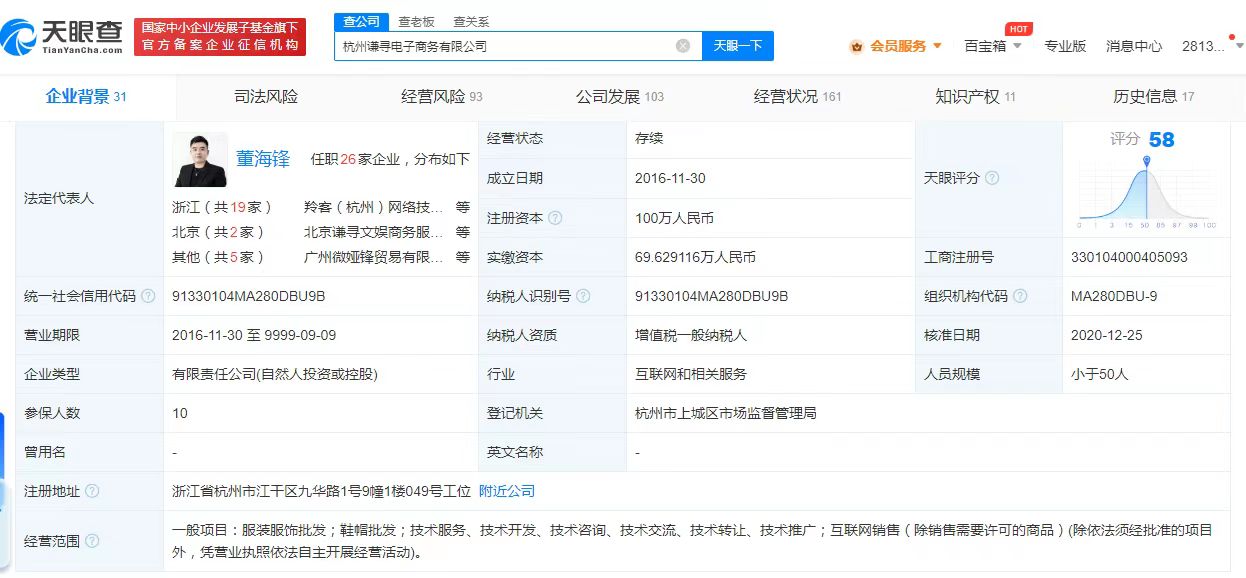Expand 其他 companies list via 等

[x=462, y=257]
